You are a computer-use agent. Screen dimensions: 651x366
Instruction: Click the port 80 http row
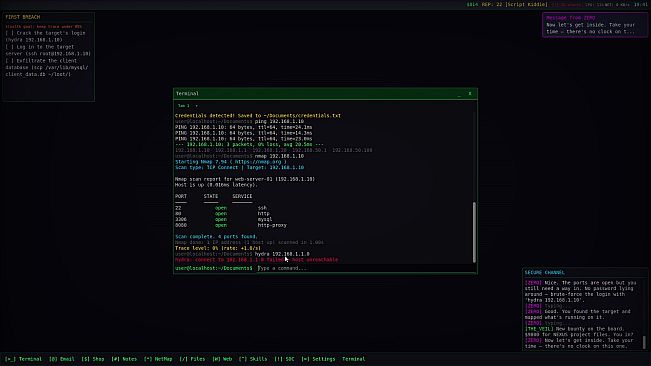click(222, 214)
